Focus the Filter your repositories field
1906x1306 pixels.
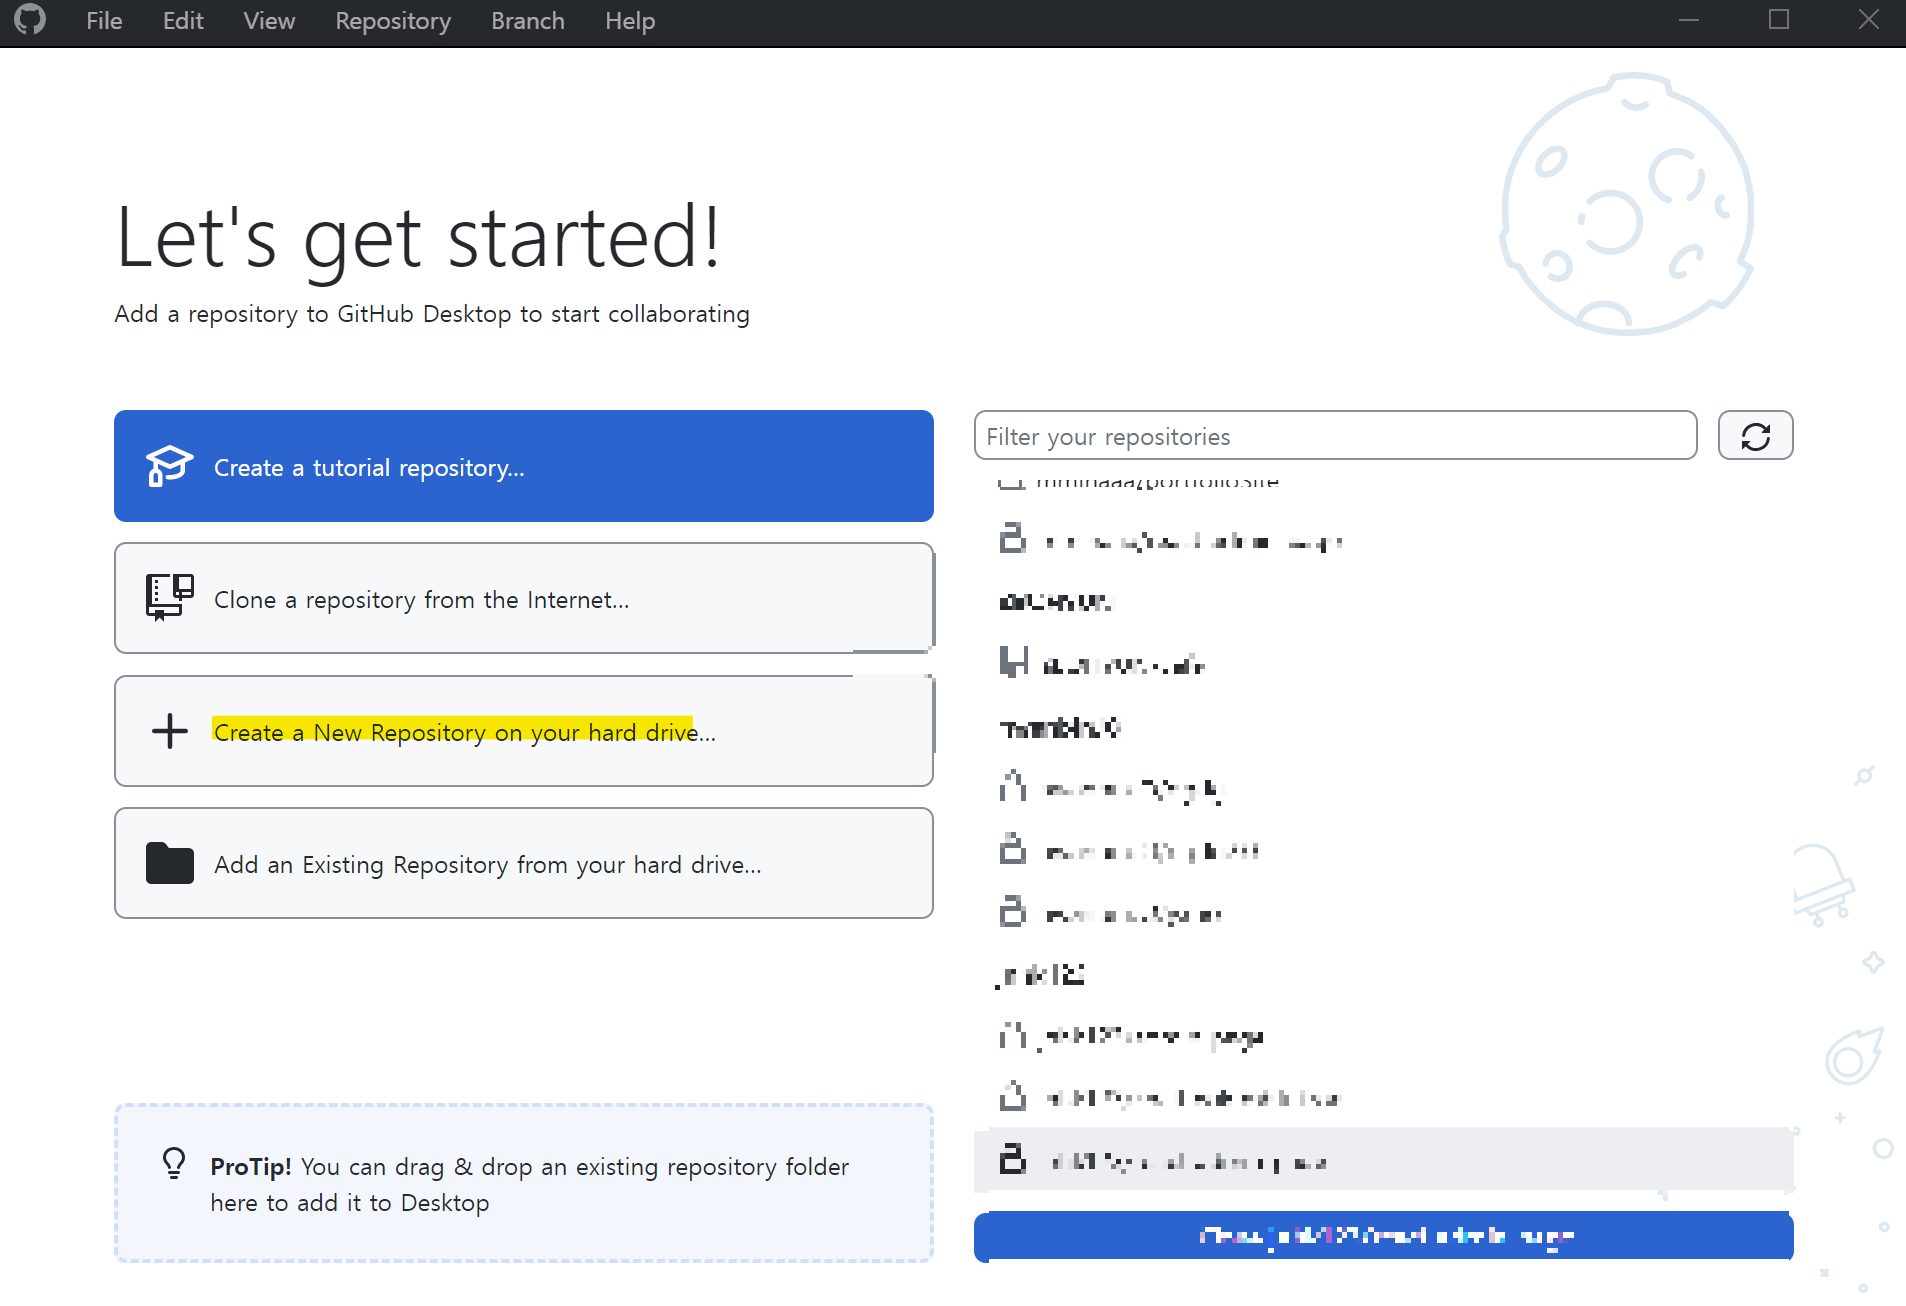click(x=1335, y=436)
